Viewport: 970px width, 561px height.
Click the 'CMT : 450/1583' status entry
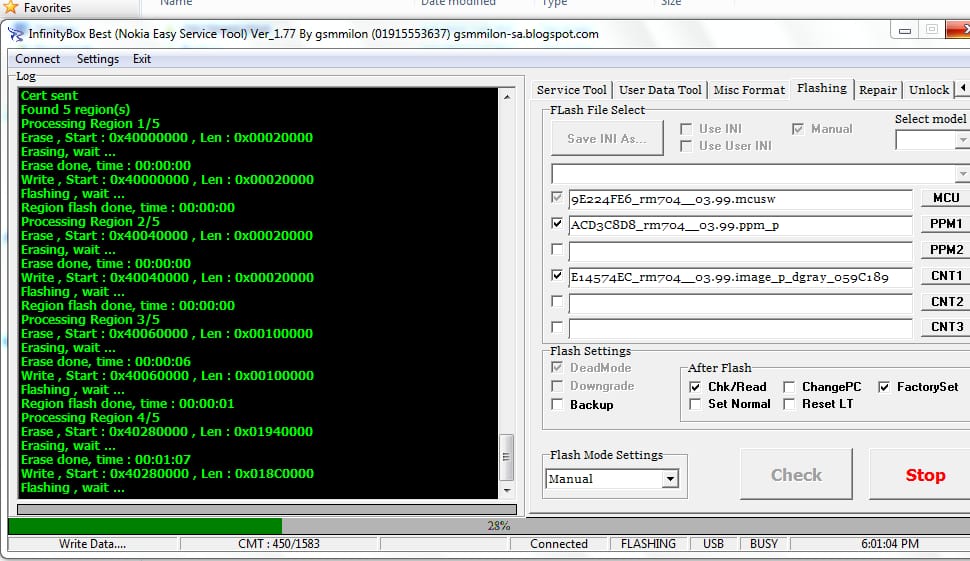pyautogui.click(x=279, y=544)
